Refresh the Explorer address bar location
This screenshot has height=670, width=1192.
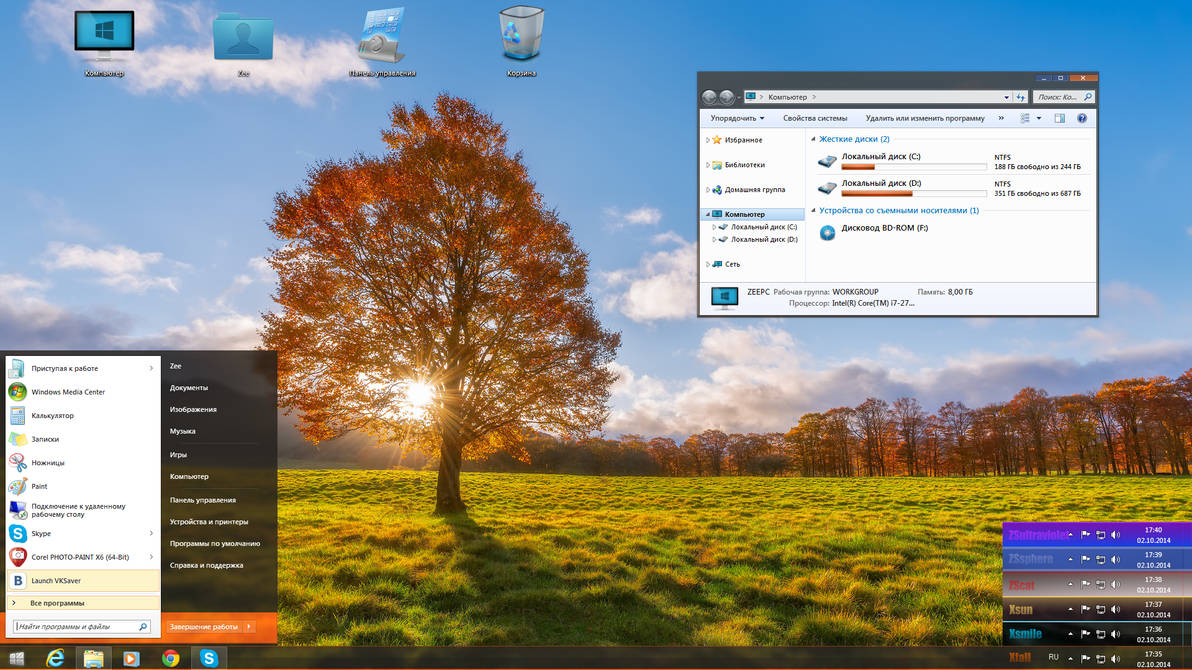click(x=1021, y=97)
